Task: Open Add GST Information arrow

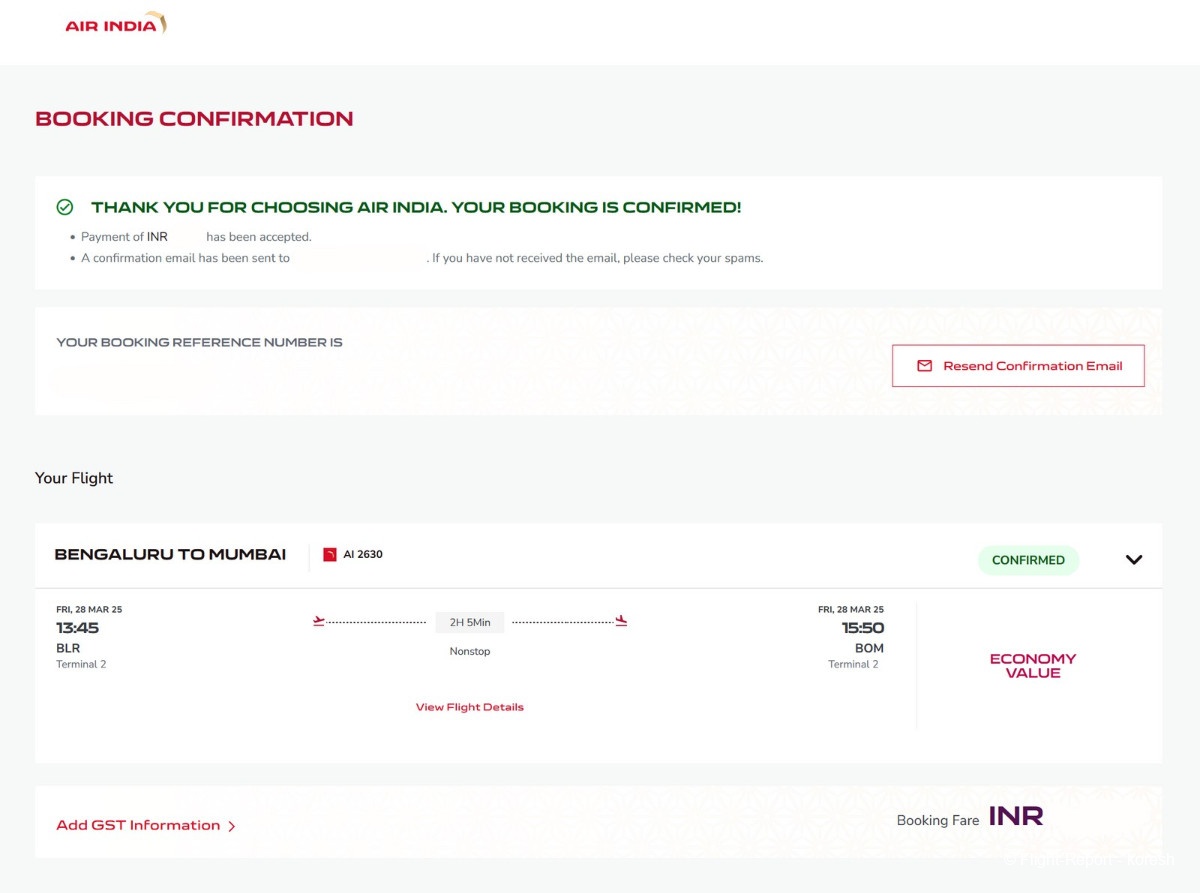Action: (x=232, y=826)
